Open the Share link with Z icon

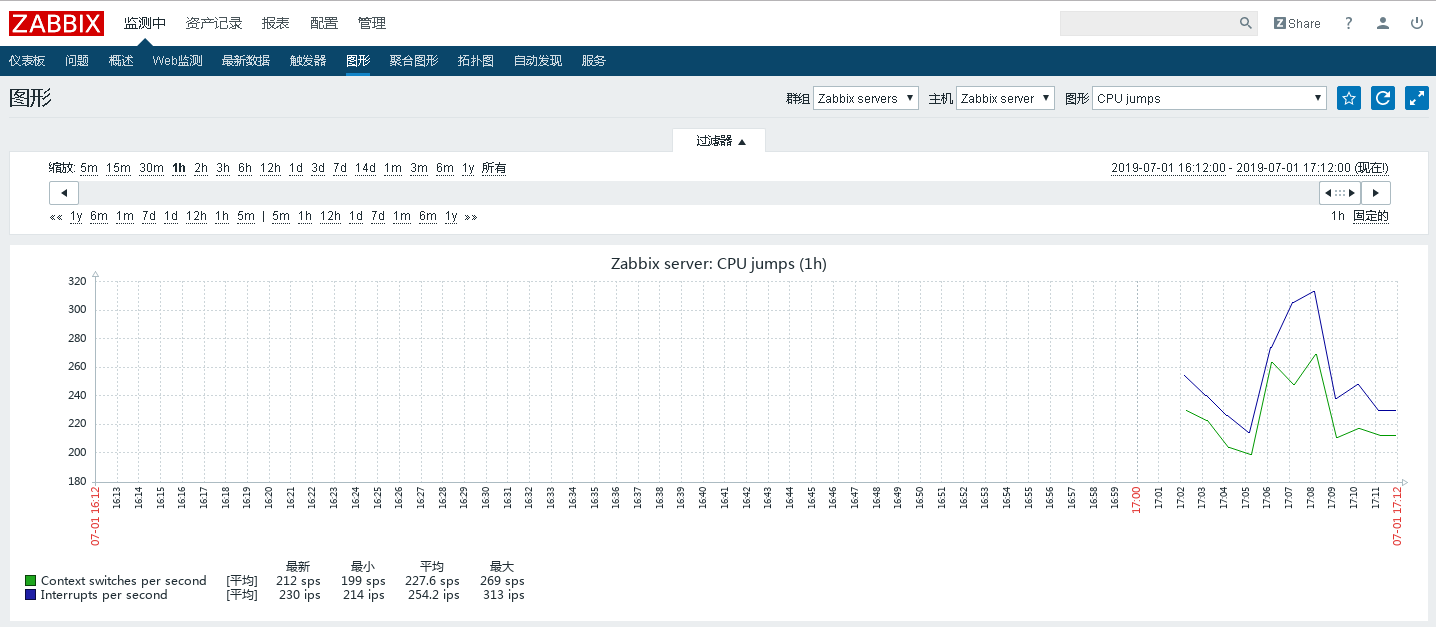[1297, 23]
